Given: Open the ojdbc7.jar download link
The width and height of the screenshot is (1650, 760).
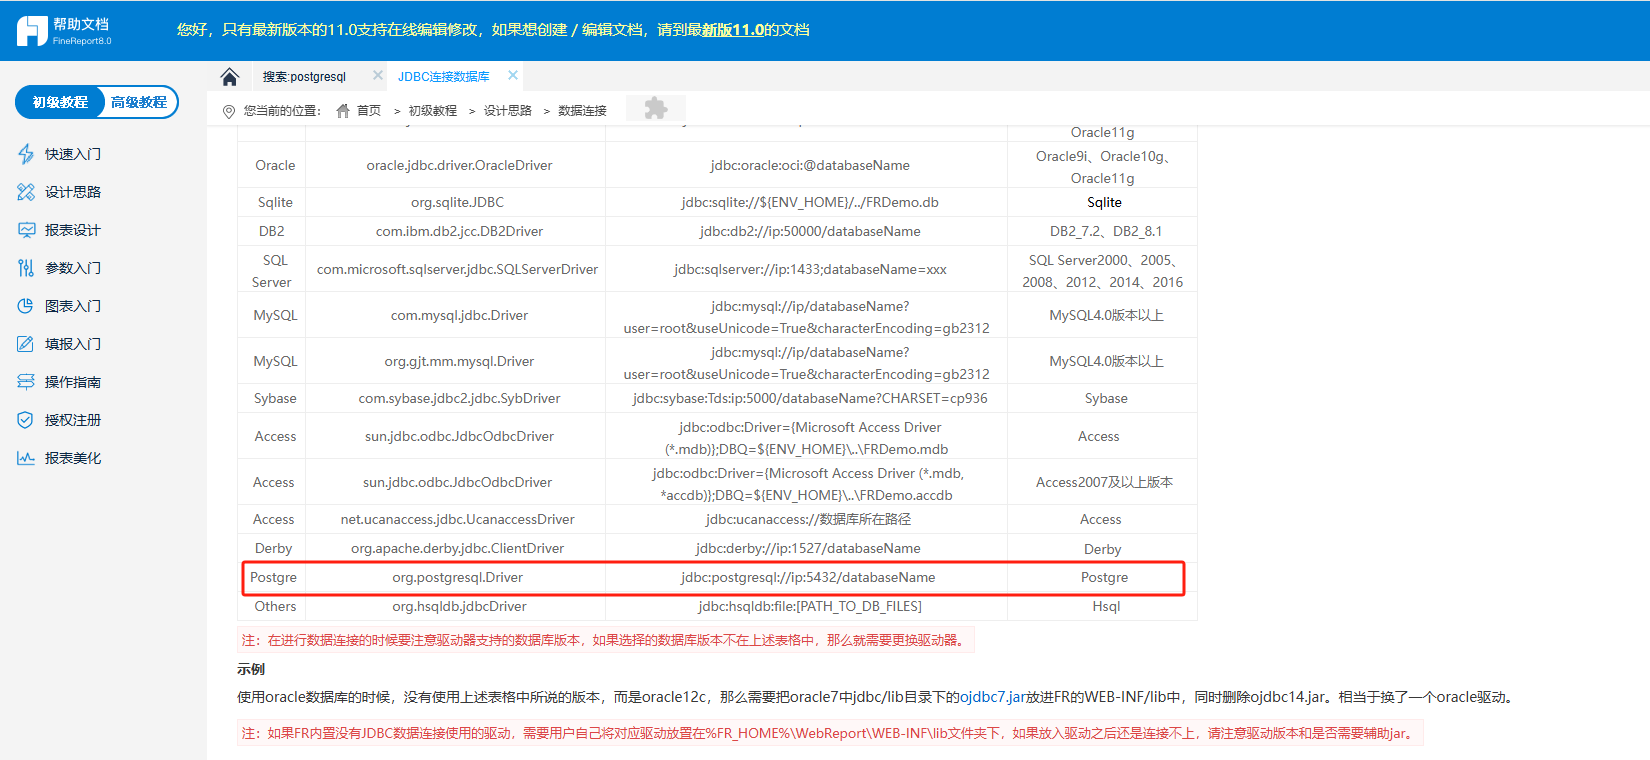Looking at the screenshot, I should 992,697.
